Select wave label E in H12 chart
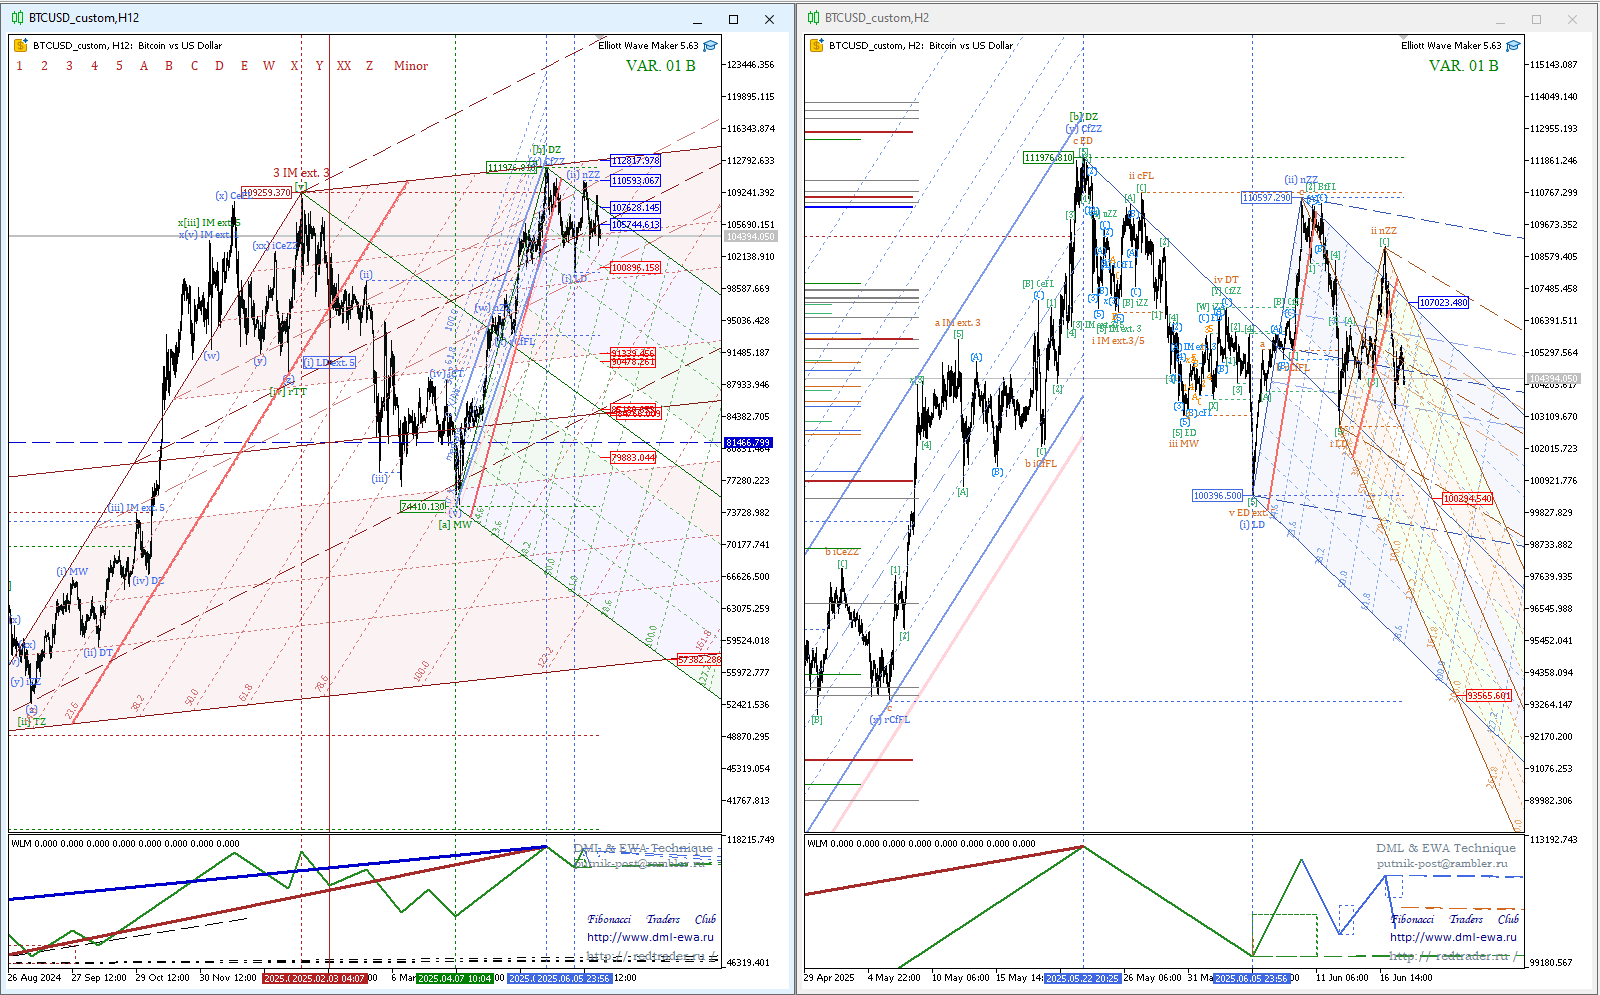The image size is (1600, 995). coord(244,66)
